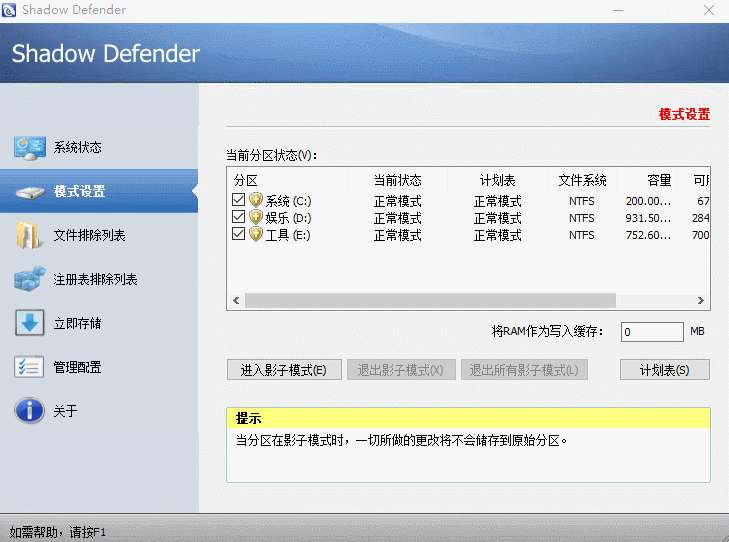Click the 931.50... capacity value

(x=648, y=218)
